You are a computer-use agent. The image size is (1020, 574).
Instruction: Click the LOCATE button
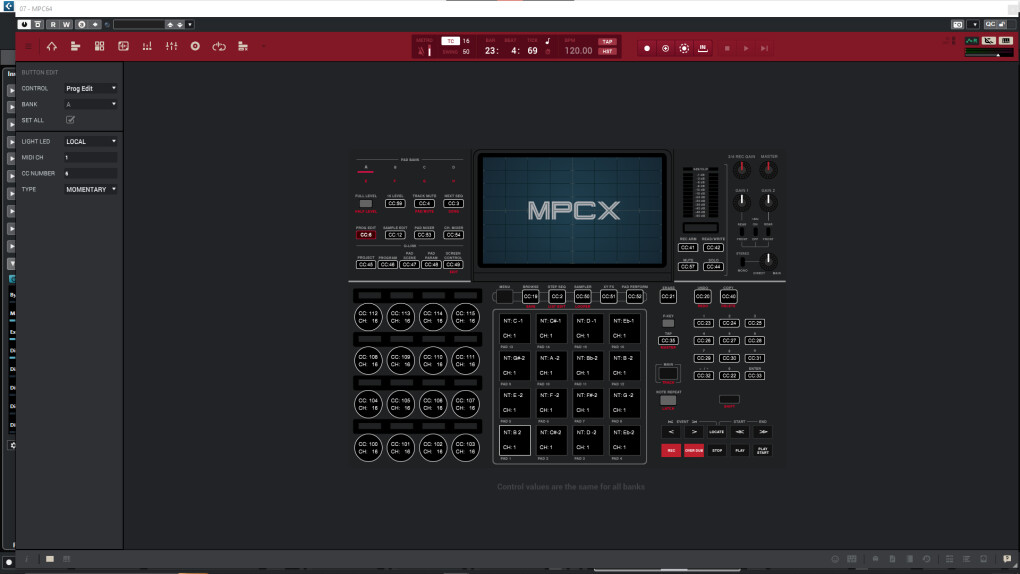point(716,431)
